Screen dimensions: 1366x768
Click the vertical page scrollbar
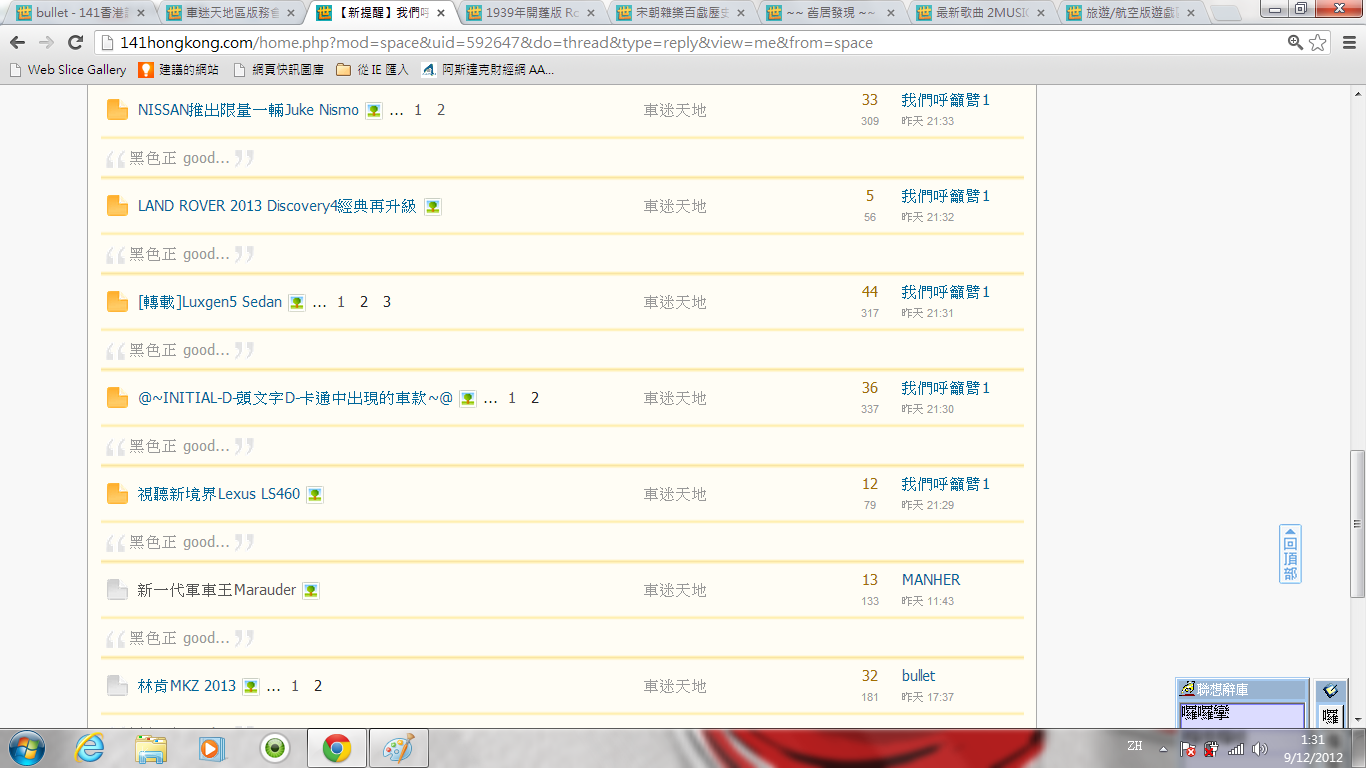pyautogui.click(x=1357, y=520)
